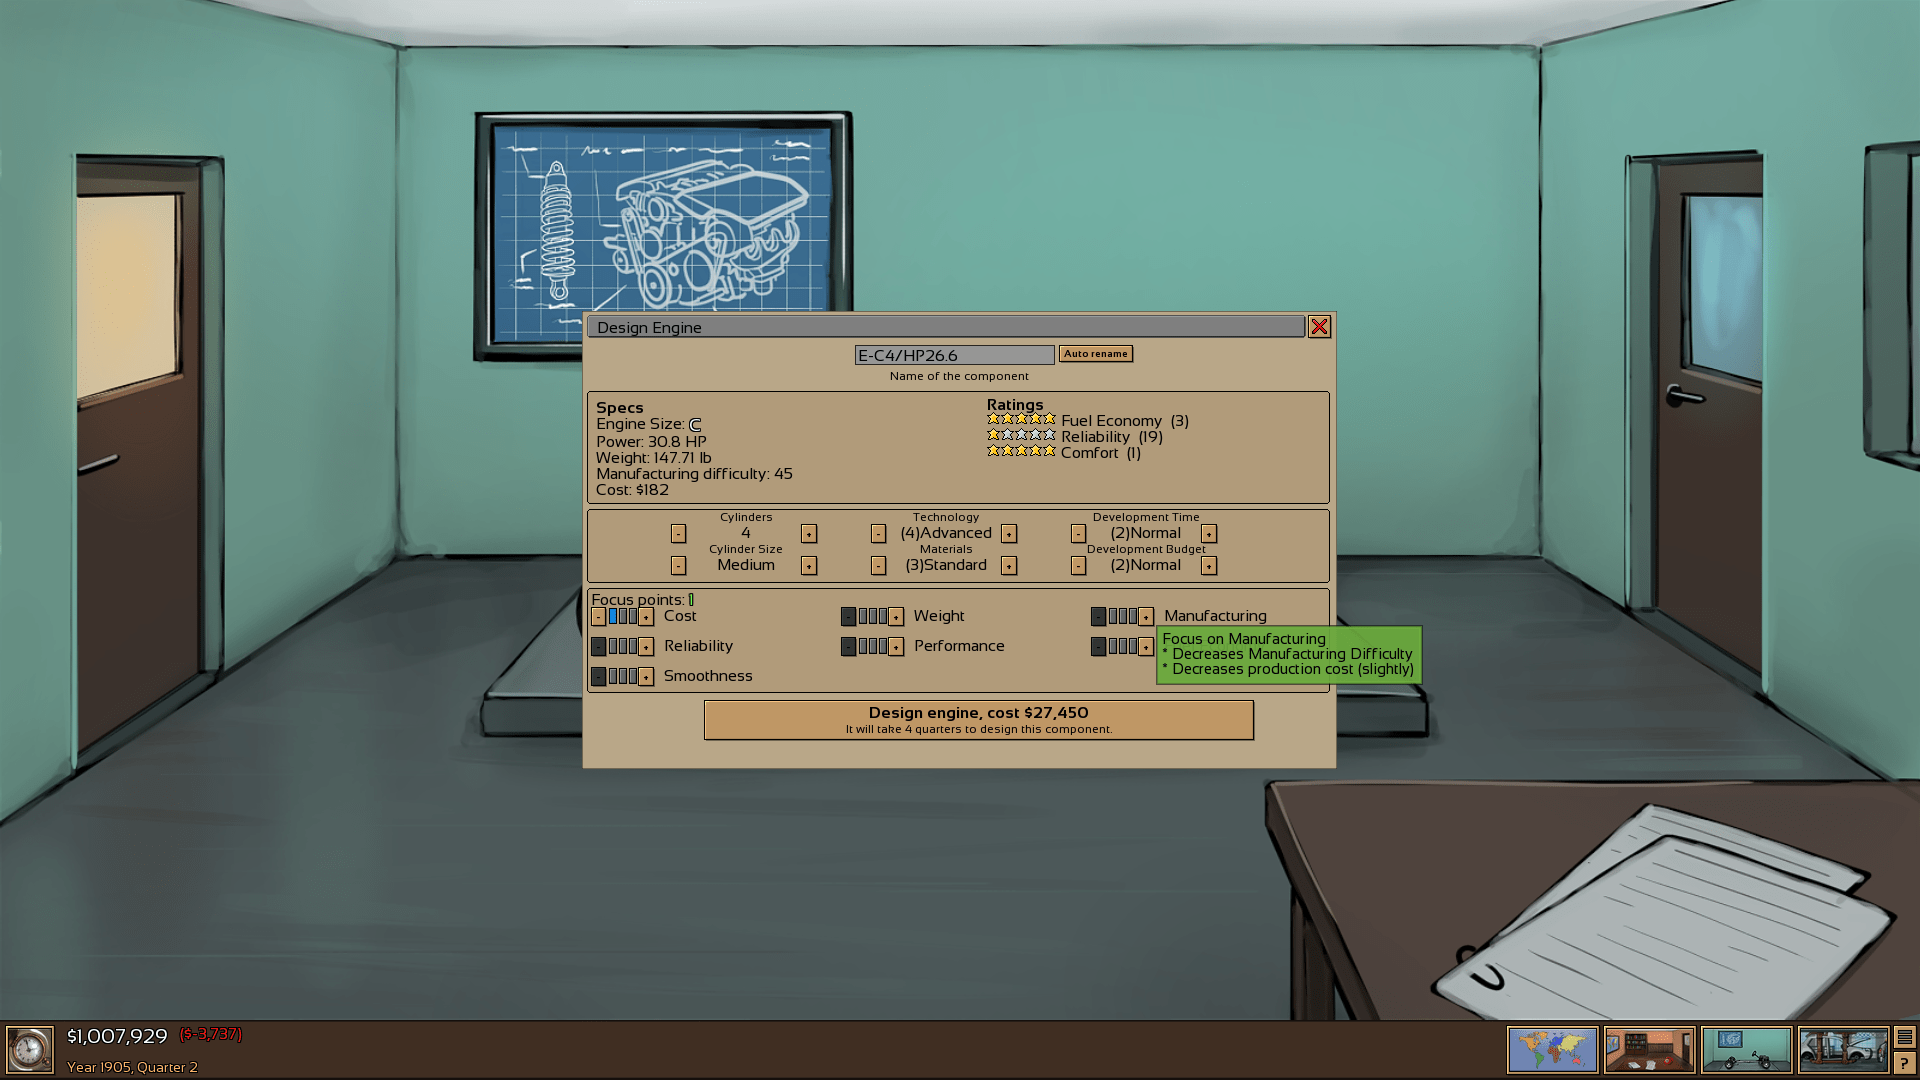Add a focus point to Reliability
Viewport: 1920px width, 1080px height.
coord(647,647)
